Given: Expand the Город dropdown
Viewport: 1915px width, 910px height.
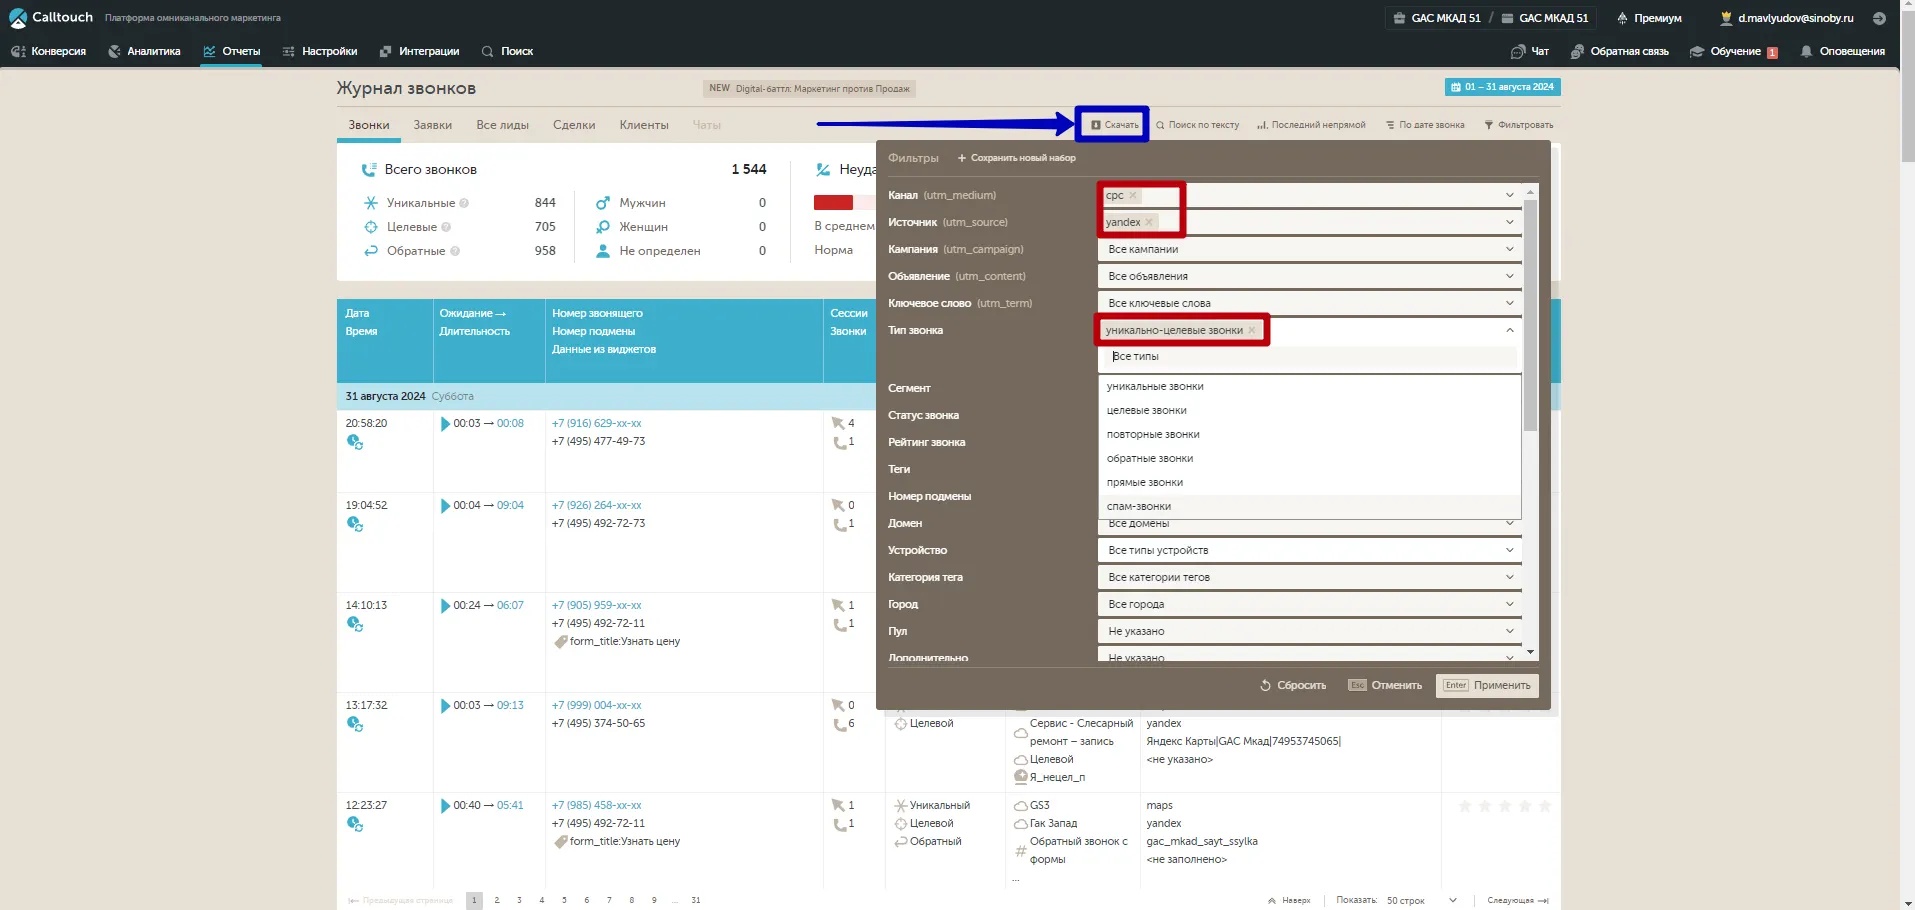Looking at the screenshot, I should (x=1509, y=604).
